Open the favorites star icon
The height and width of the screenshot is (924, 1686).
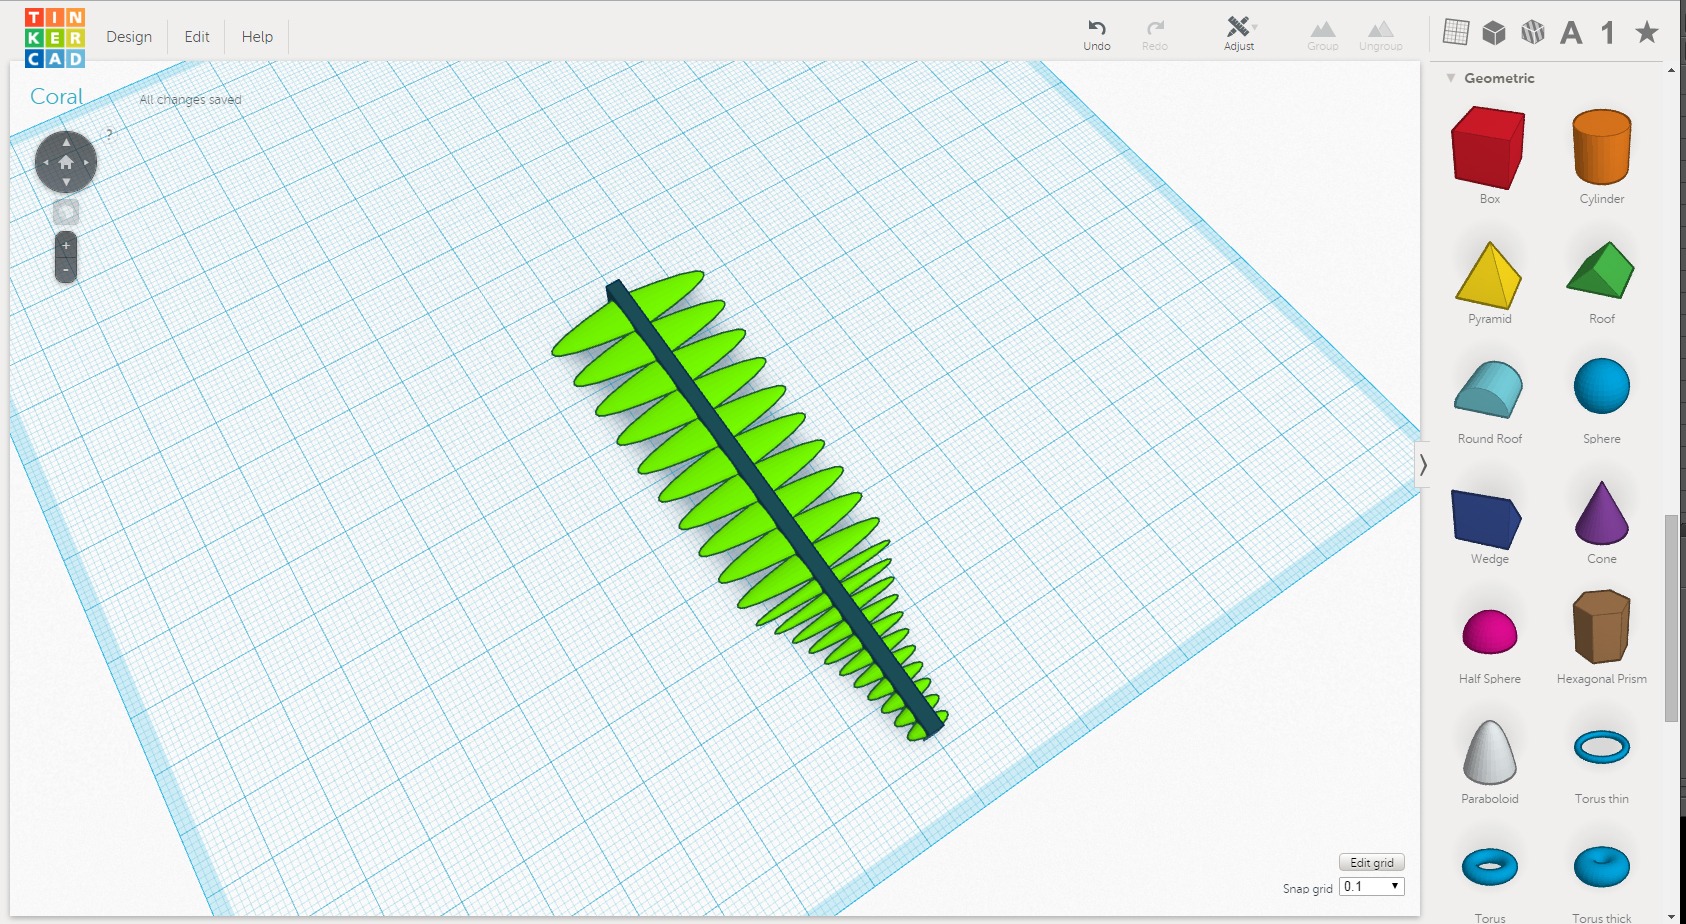[1647, 32]
